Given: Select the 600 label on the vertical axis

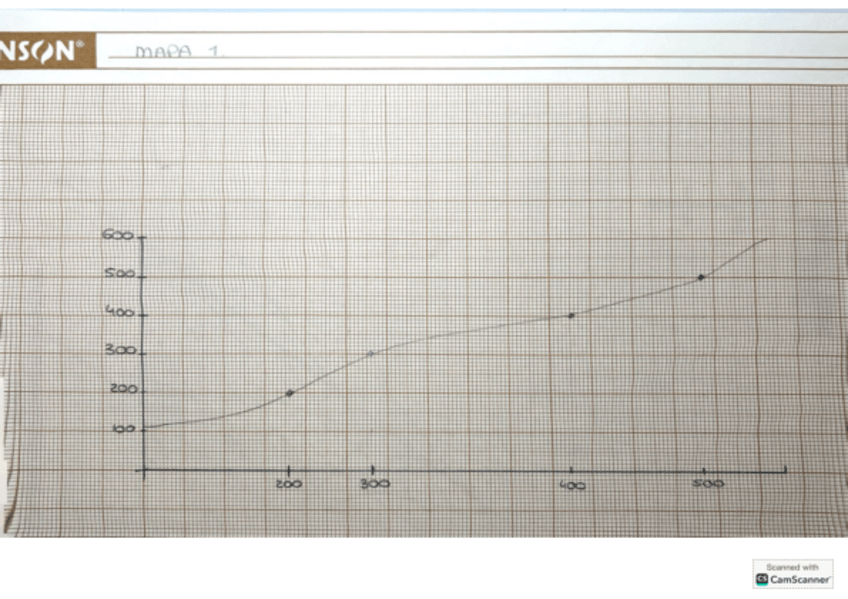Looking at the screenshot, I should [116, 236].
